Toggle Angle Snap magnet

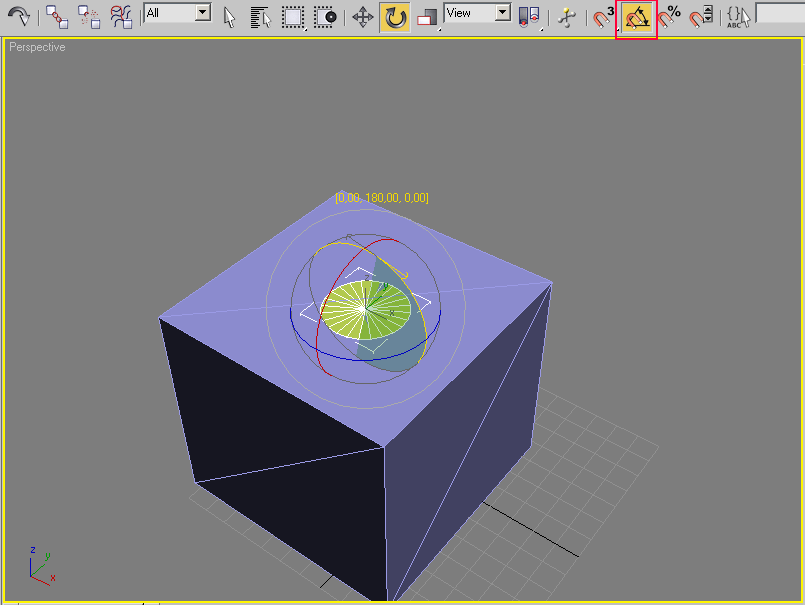(637, 18)
